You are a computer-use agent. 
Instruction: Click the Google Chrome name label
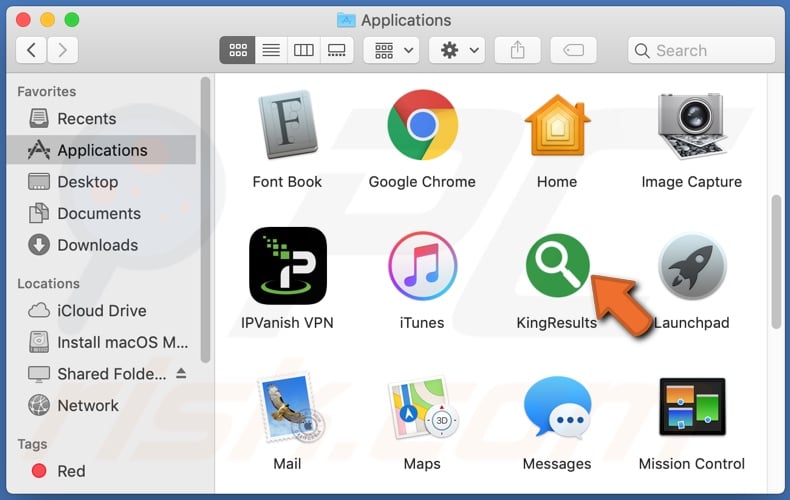[422, 182]
